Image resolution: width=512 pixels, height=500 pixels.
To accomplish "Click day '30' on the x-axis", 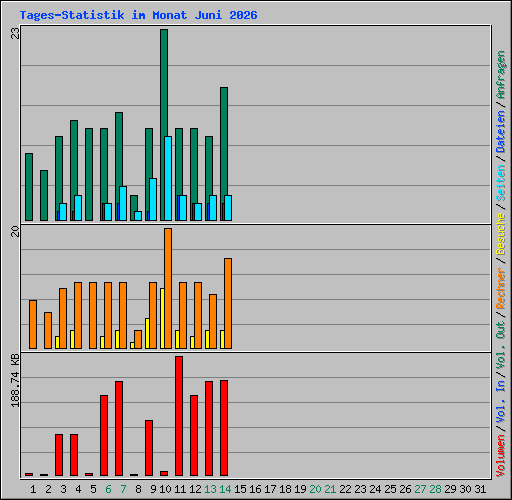I will pyautogui.click(x=465, y=489).
